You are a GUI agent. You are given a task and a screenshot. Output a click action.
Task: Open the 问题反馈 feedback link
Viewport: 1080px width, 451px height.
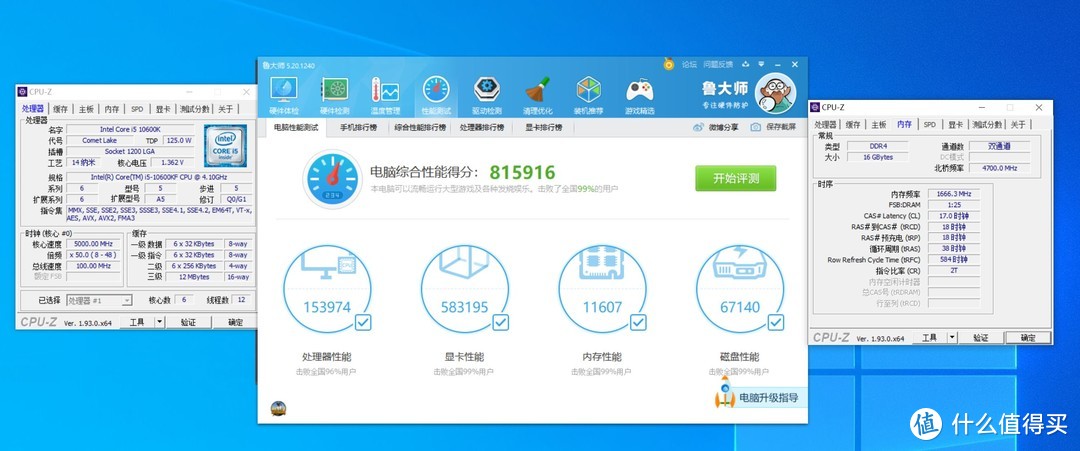[x=718, y=64]
